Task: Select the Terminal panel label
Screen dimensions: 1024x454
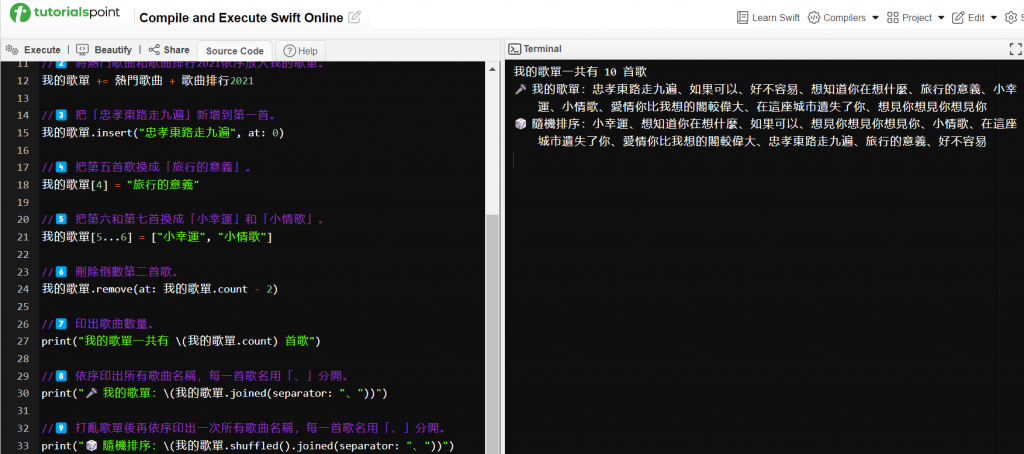Action: click(x=542, y=49)
